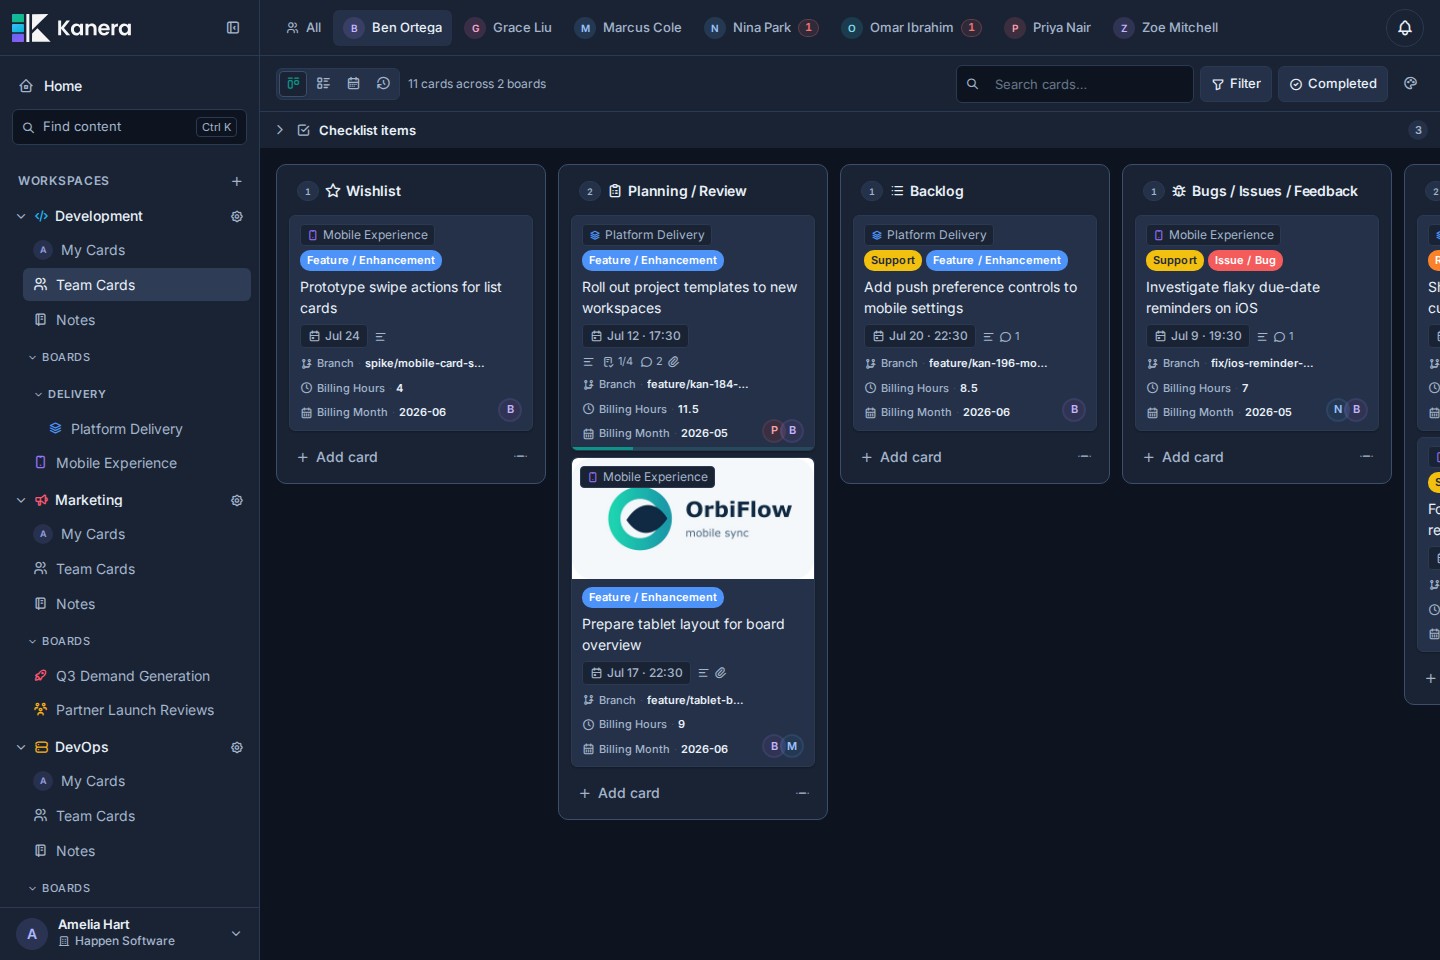1440x960 pixels.
Task: Open Find content search box
Action: pos(130,127)
